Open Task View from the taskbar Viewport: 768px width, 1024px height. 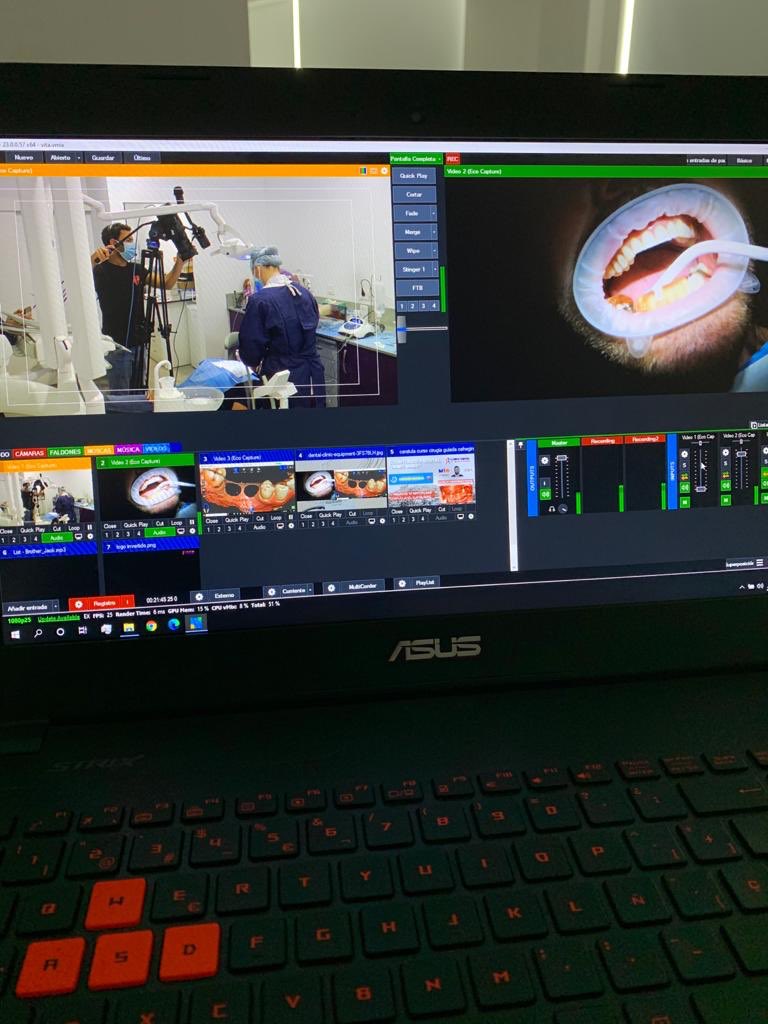(82, 630)
